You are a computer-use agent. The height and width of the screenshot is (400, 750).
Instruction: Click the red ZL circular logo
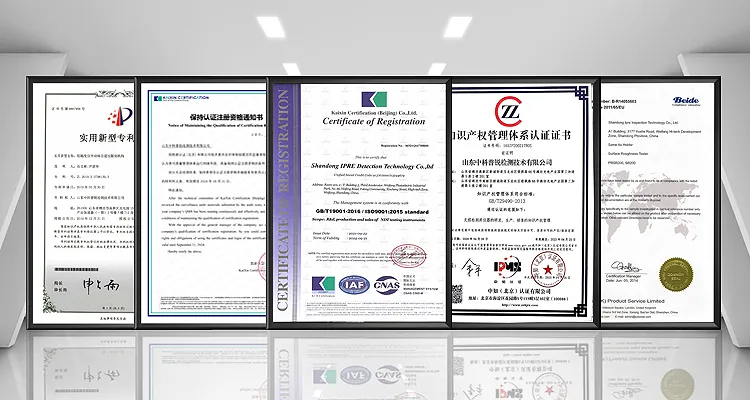coord(508,111)
